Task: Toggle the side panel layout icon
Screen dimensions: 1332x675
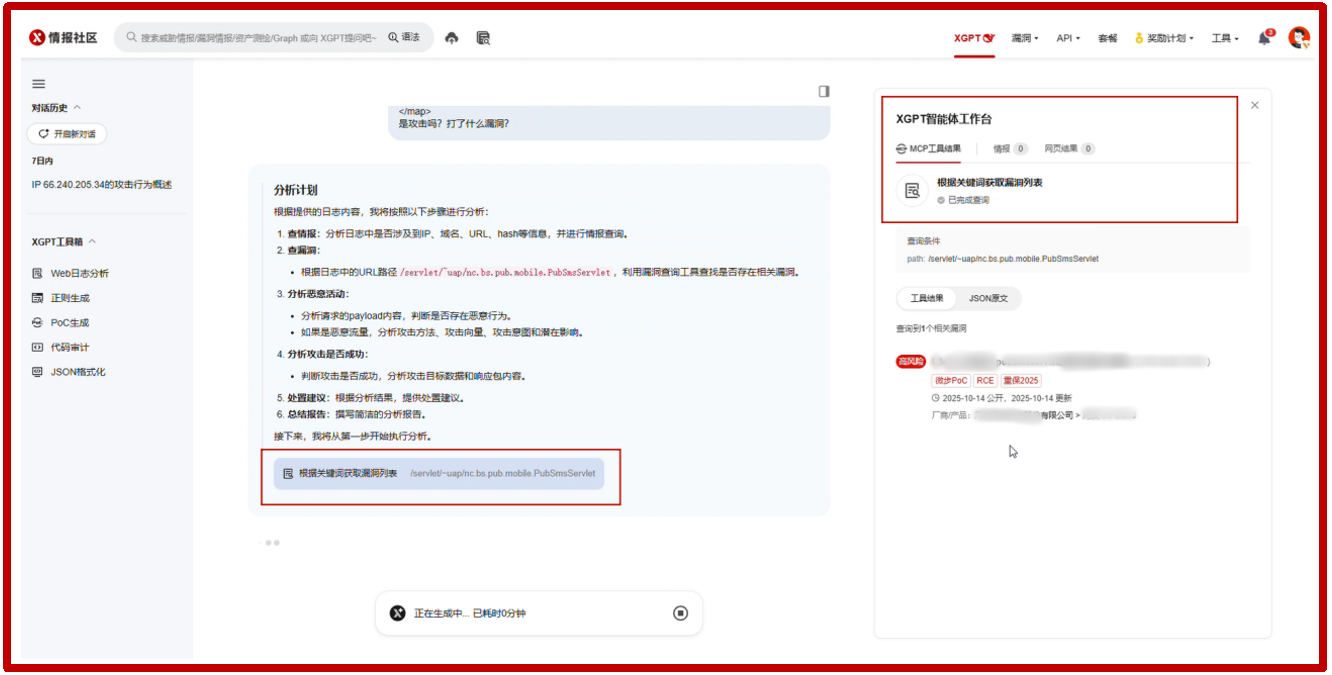Action: [824, 91]
